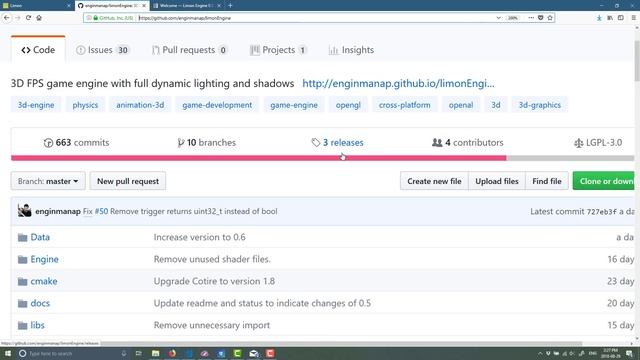Open the Pull requests tab
This screenshot has width=640, height=360.
(189, 50)
